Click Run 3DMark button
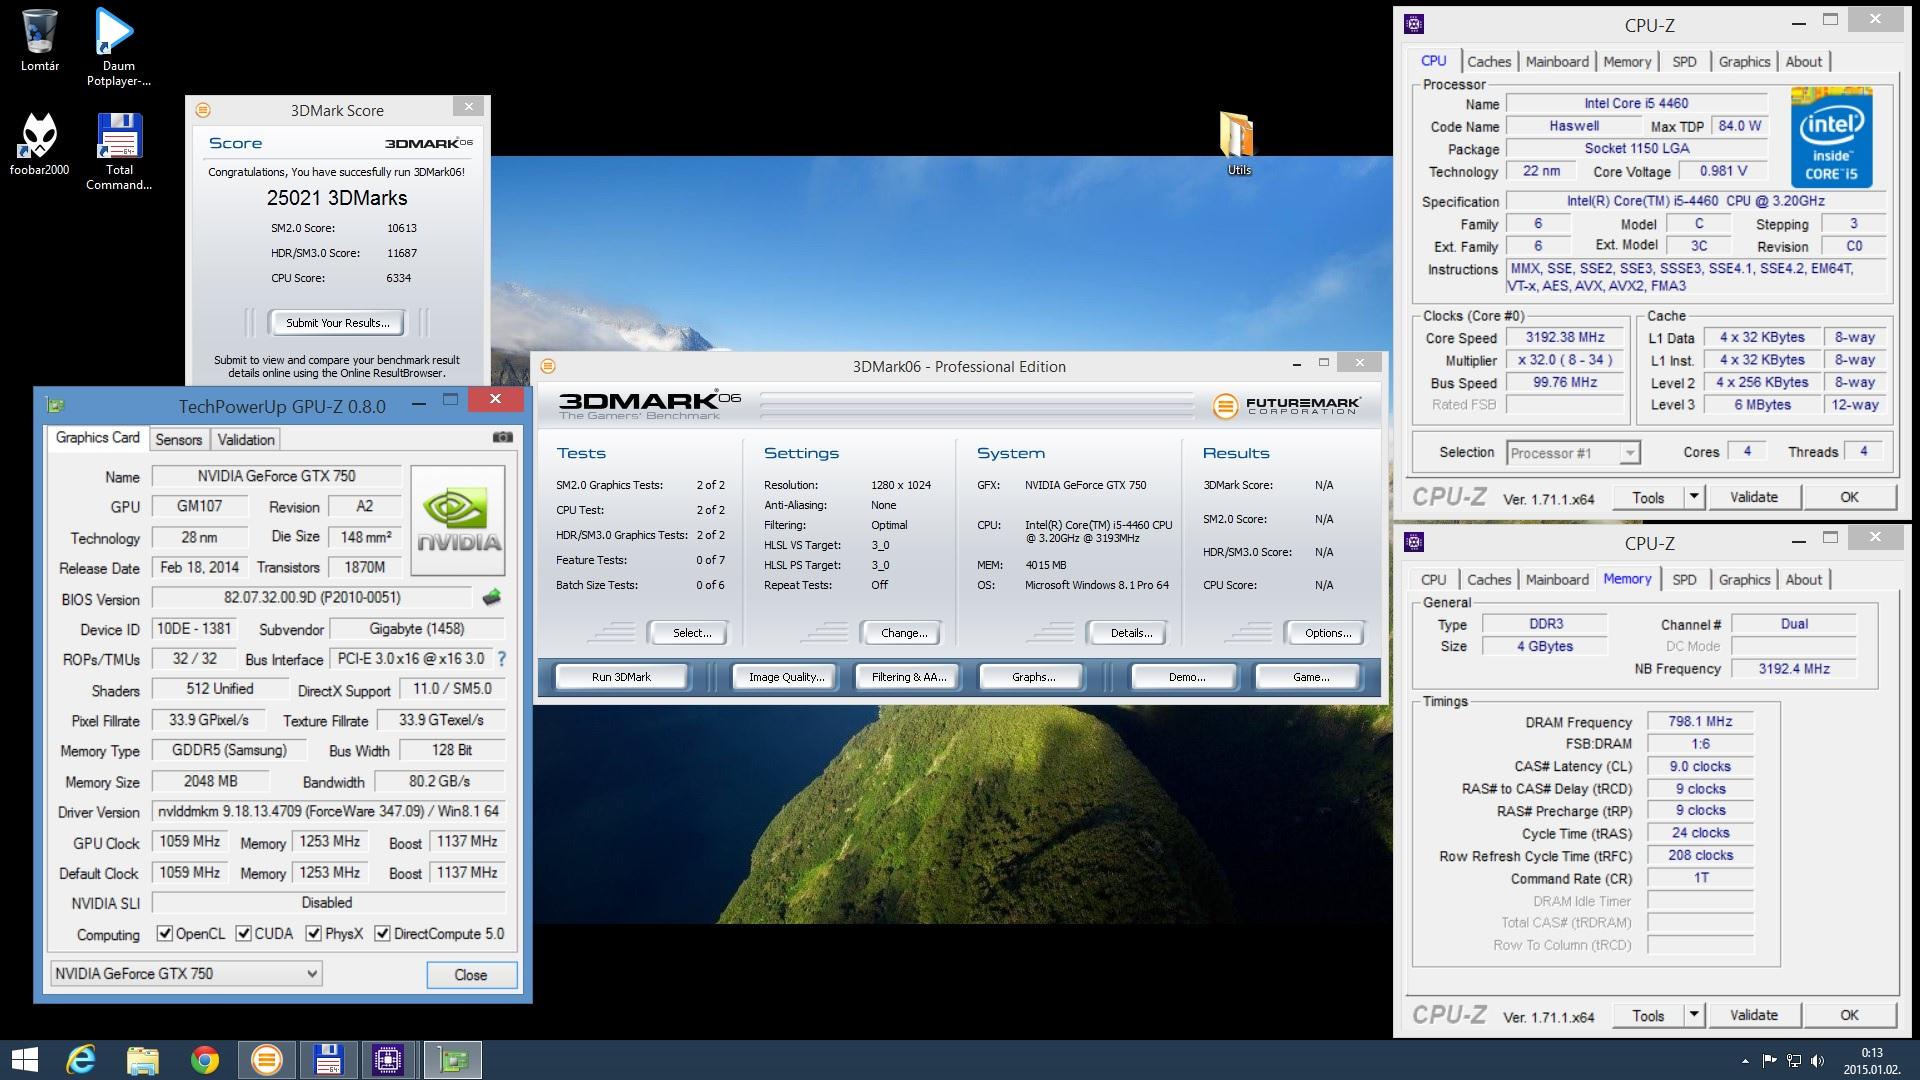 click(621, 677)
